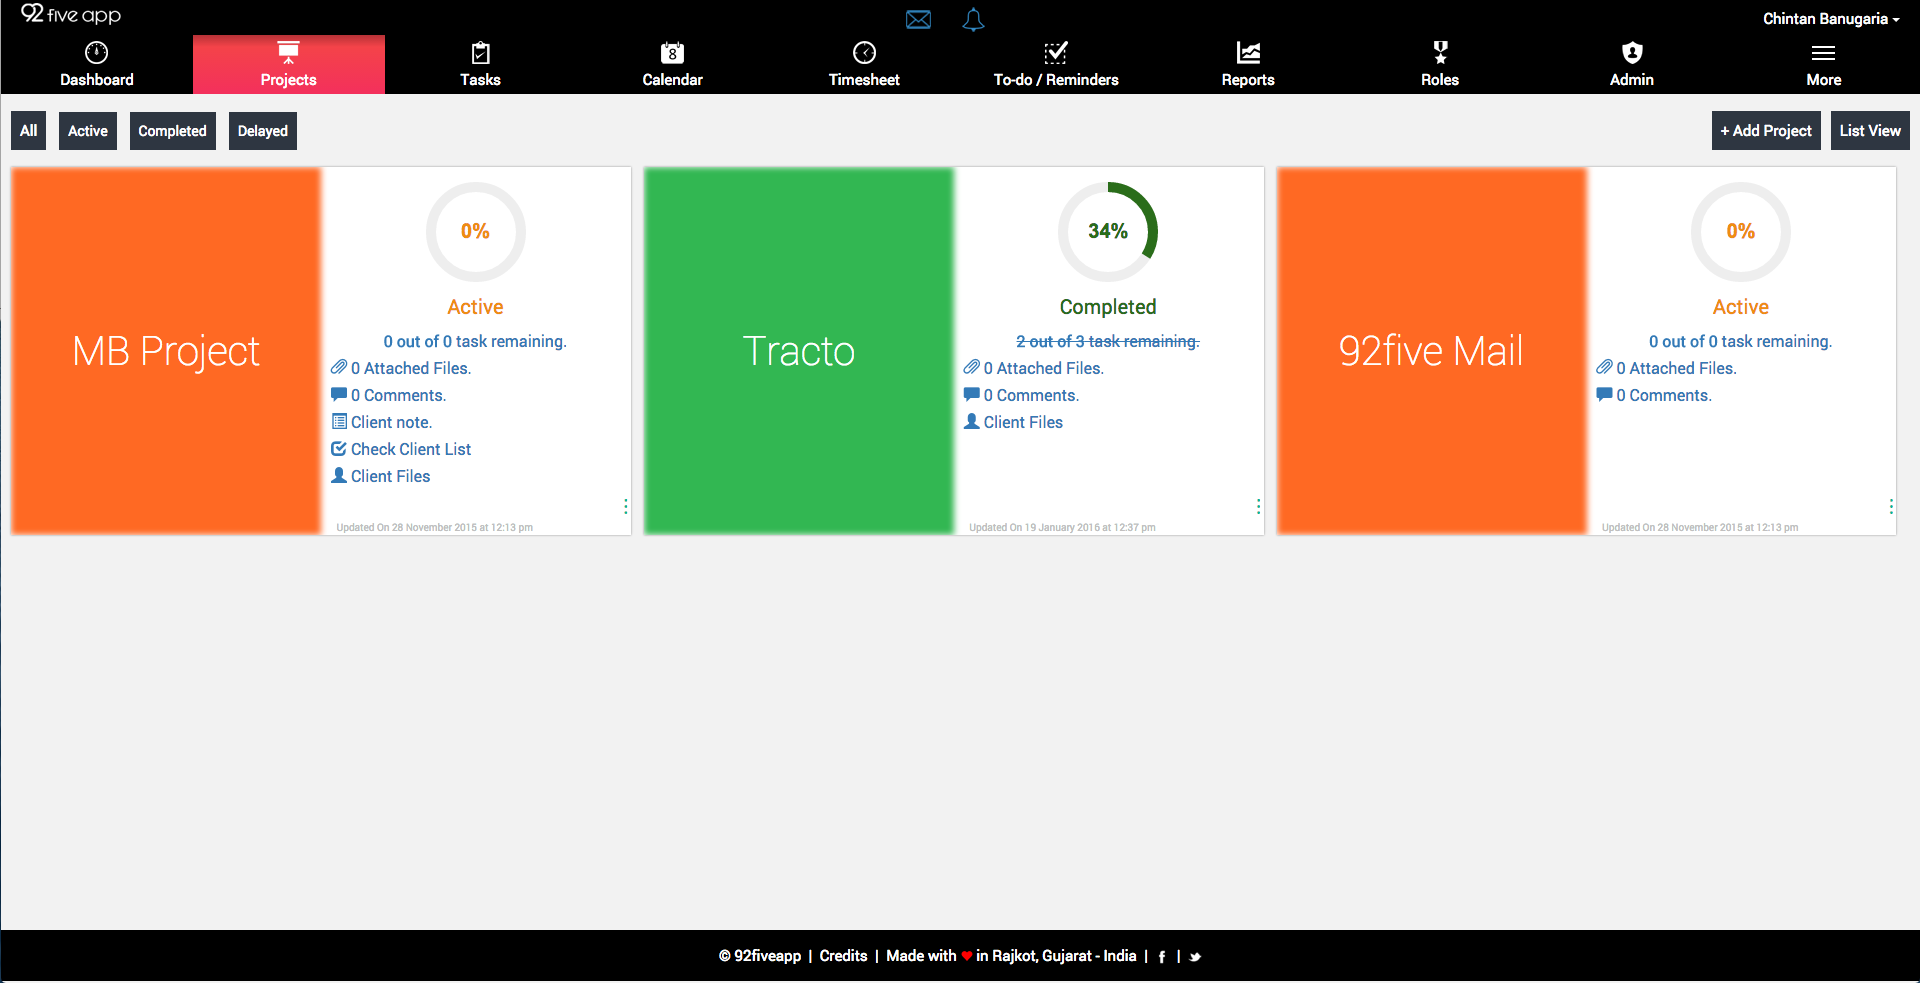Click the Tracto 34% progress circle
Viewport: 1920px width, 983px height.
(x=1108, y=231)
